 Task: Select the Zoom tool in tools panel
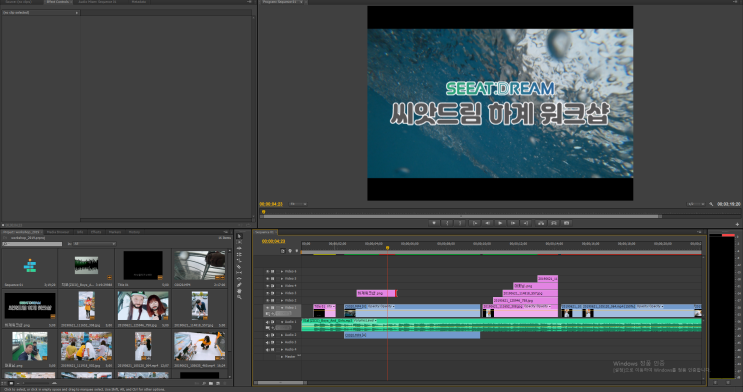[239, 297]
